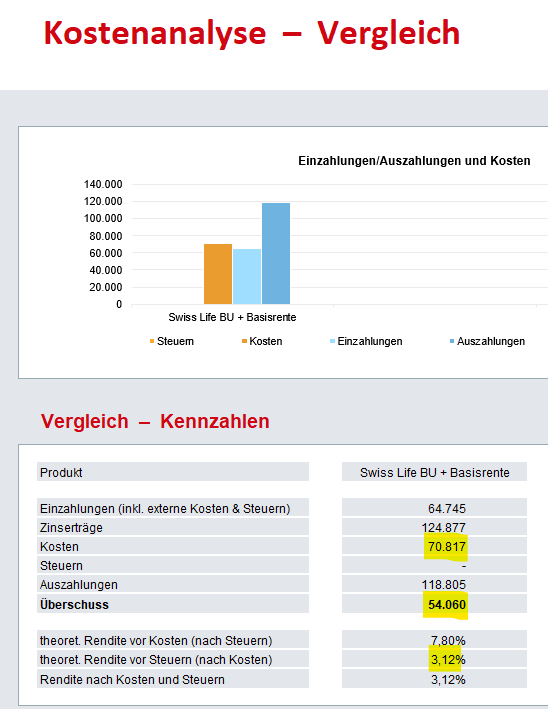Image resolution: width=548 pixels, height=709 pixels.
Task: Click the Kostenanalyse – Vergleich heading
Action: [x=252, y=33]
